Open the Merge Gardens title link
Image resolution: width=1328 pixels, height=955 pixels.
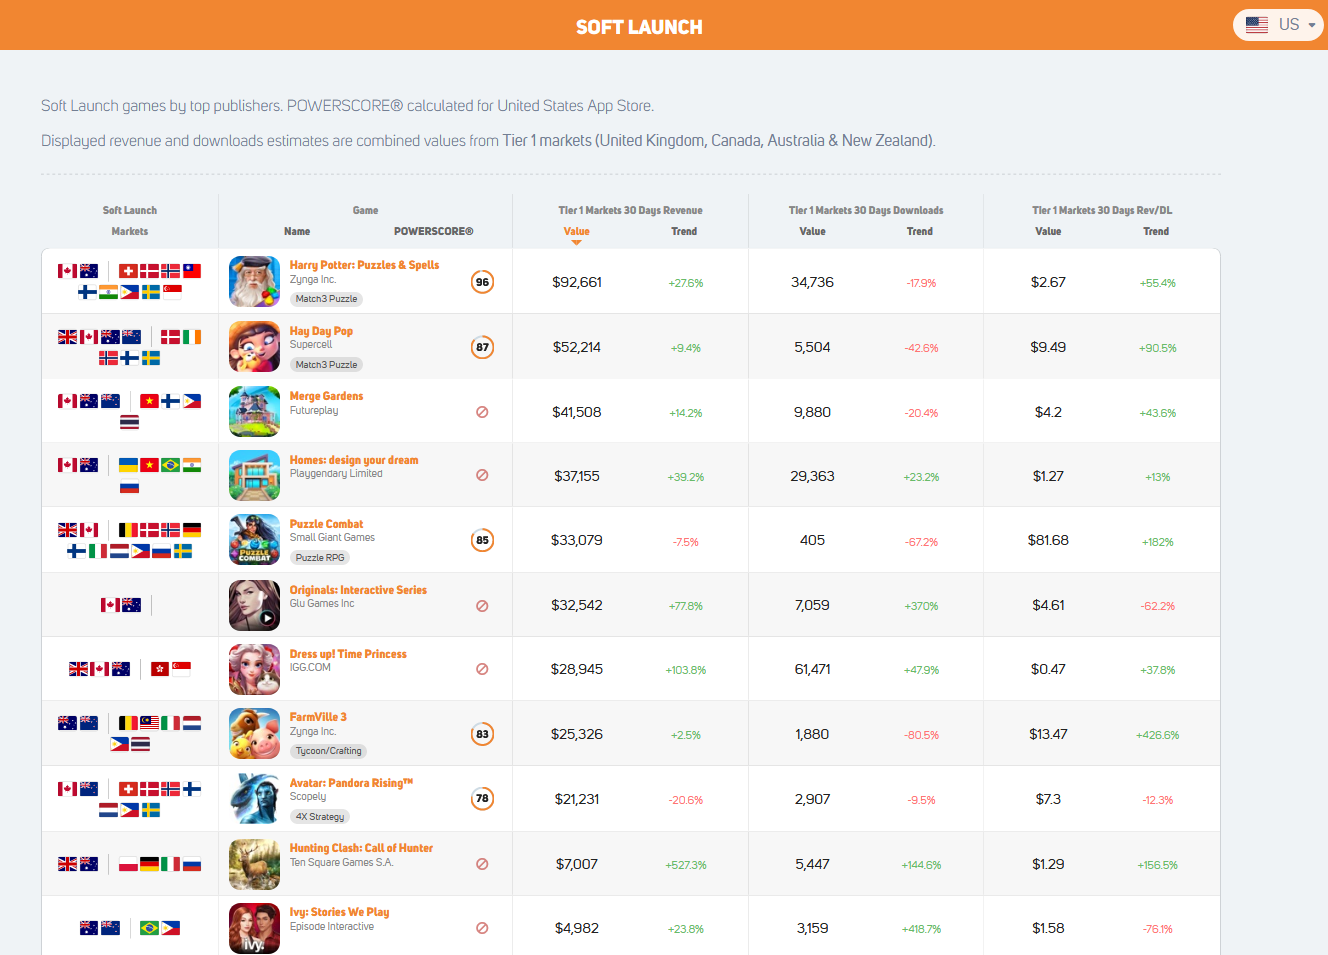click(327, 395)
